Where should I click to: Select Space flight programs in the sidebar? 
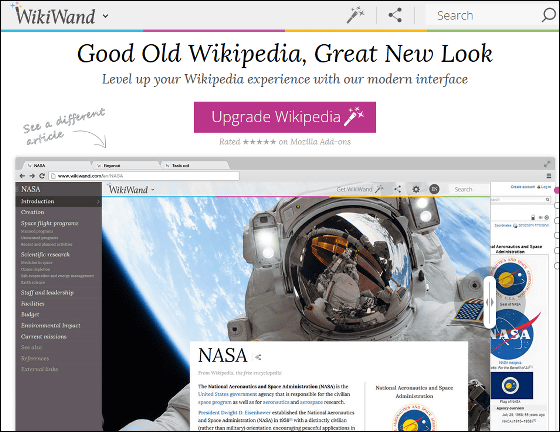49,223
